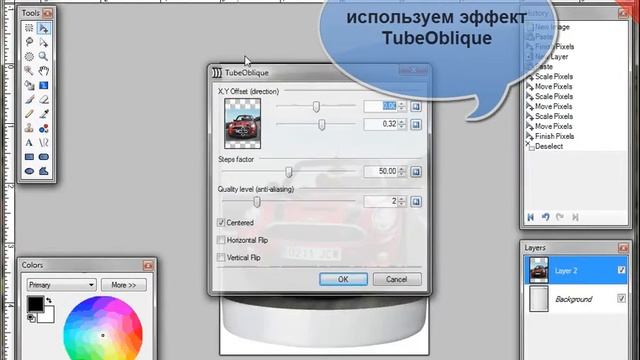Select the Rounded Rectangle tool

pos(43,157)
